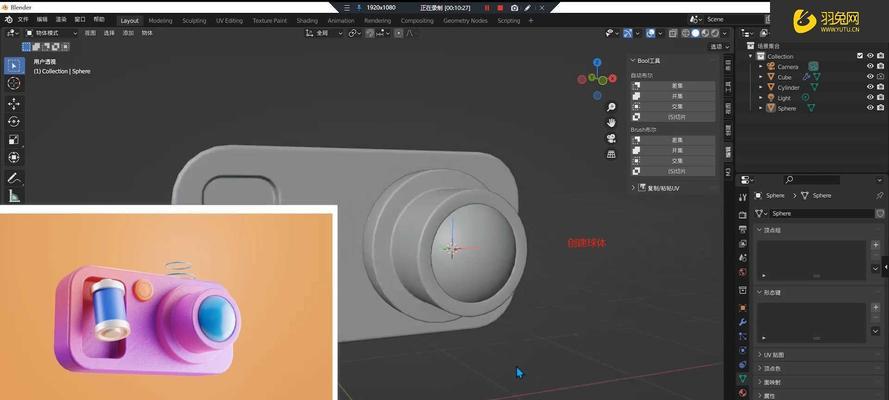
Task: Open shading options dropdown arrow
Action: pyautogui.click(x=725, y=33)
